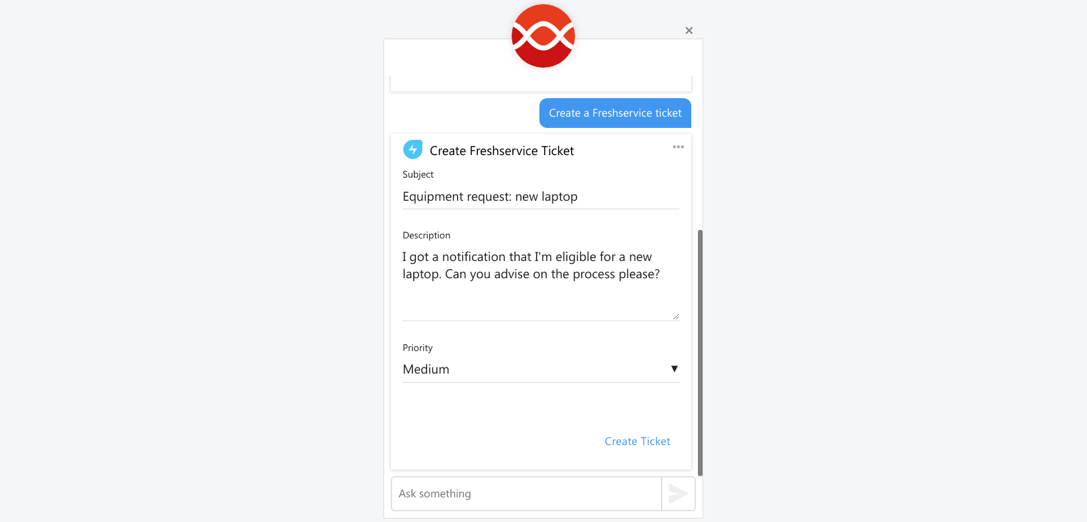
Task: Click the textarea resize grip in Description
Action: [675, 315]
